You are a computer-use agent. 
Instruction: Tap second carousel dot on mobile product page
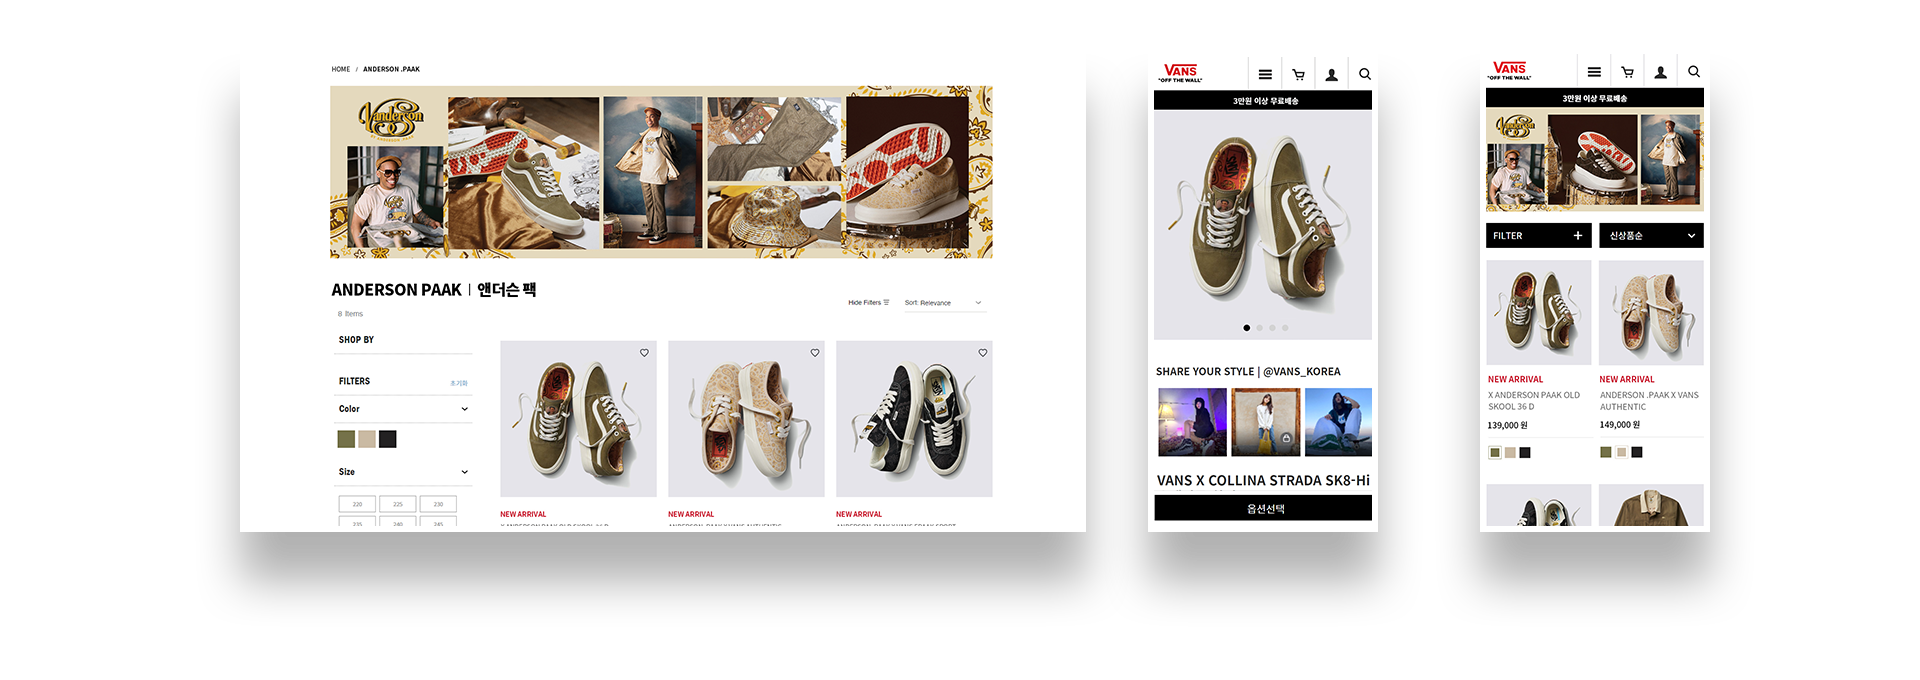(x=1259, y=328)
